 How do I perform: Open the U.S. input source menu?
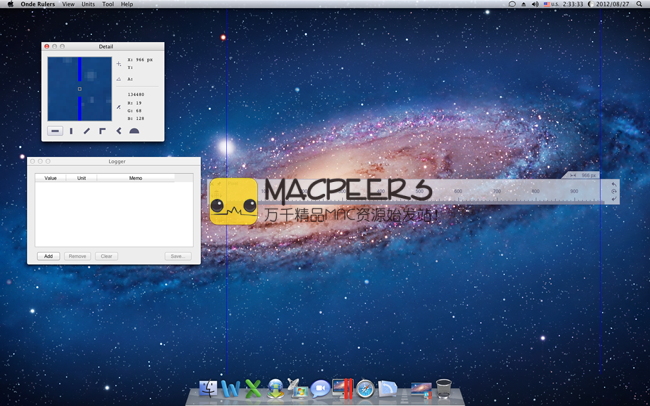click(x=549, y=4)
